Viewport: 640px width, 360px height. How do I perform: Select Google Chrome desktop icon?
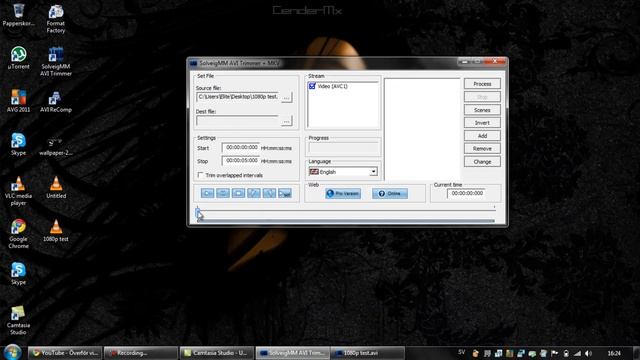[x=18, y=234]
